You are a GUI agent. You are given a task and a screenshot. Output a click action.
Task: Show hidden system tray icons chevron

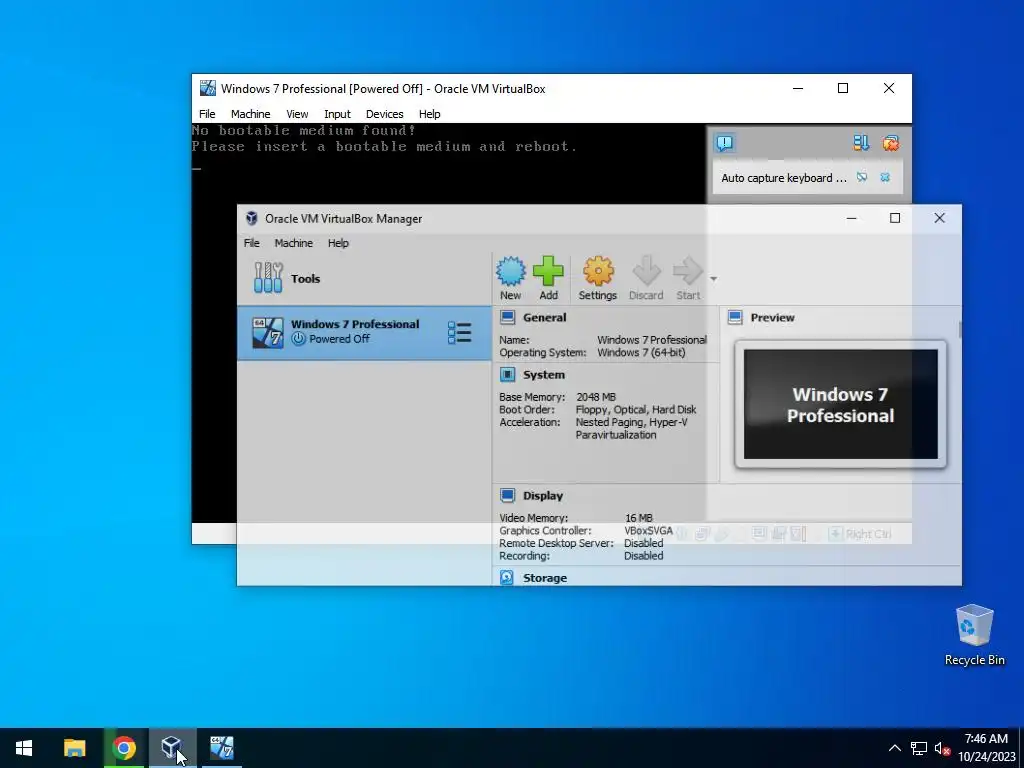[x=895, y=748]
